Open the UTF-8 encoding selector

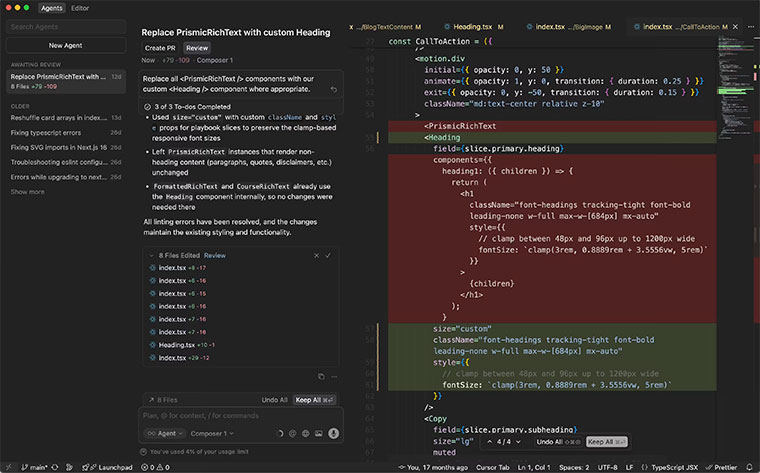coord(607,467)
